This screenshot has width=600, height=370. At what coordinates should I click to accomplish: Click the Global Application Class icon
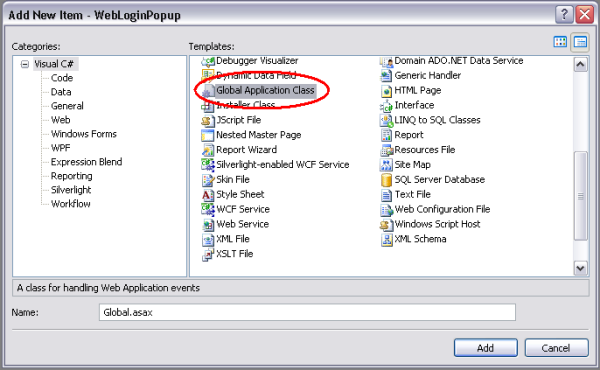click(208, 91)
